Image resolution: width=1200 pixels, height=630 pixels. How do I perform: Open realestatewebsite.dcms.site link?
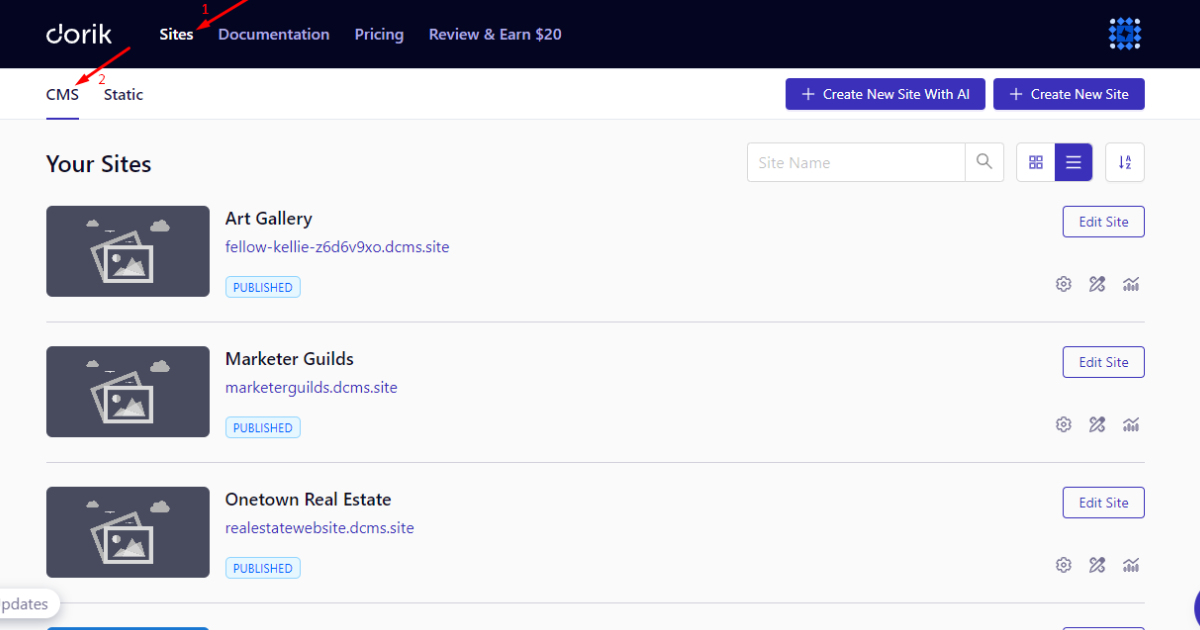319,527
